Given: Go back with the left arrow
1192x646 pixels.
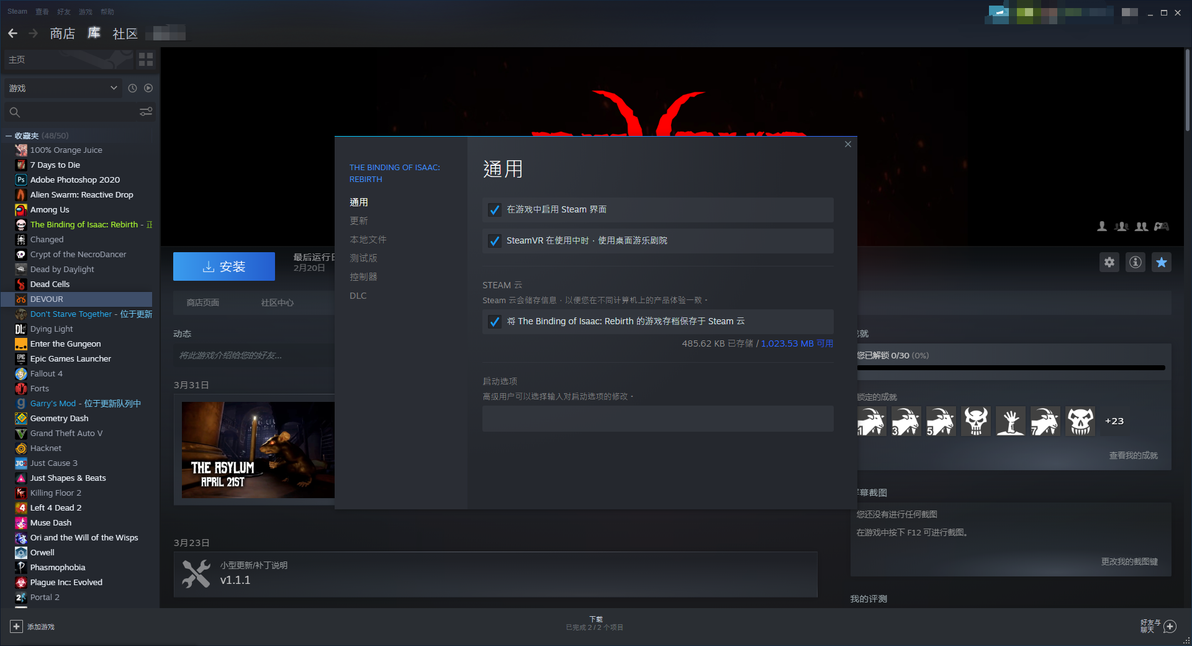Looking at the screenshot, I should pos(12,33).
